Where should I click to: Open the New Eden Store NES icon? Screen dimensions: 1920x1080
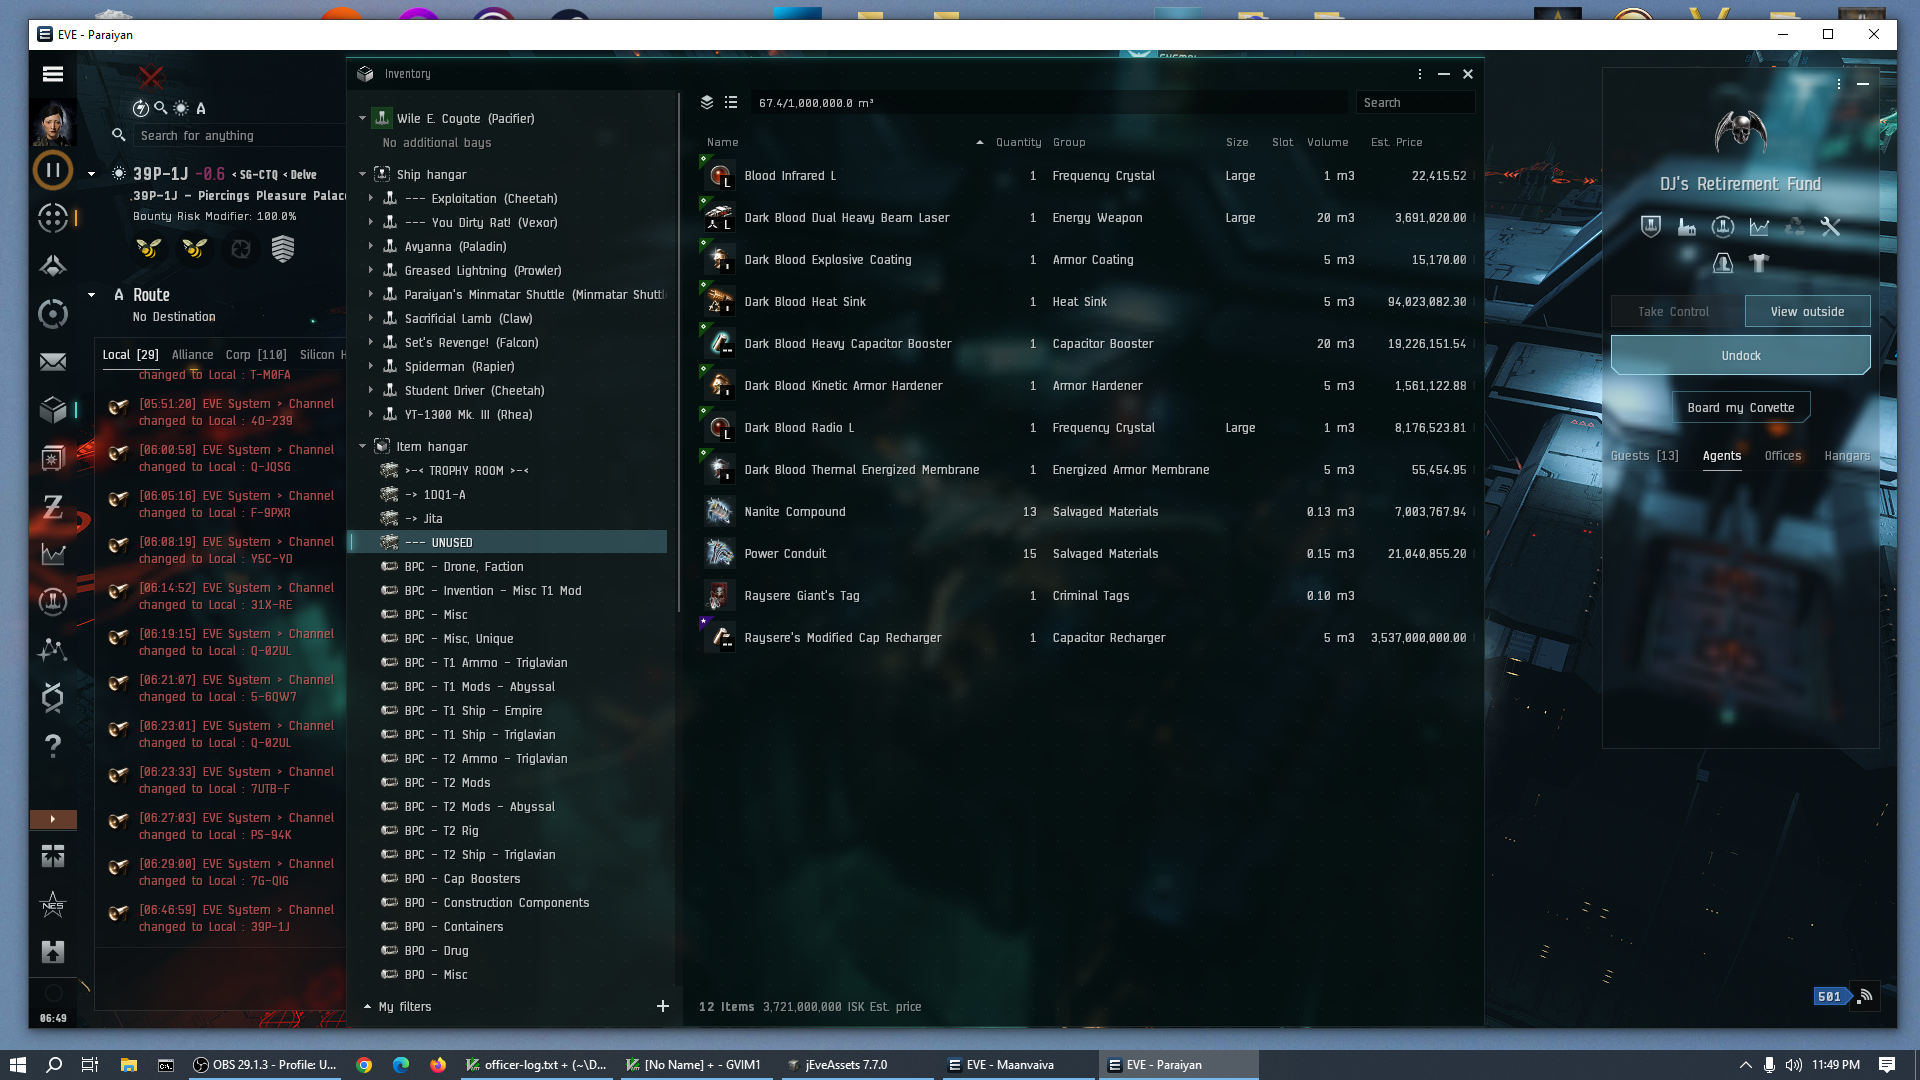click(x=53, y=905)
